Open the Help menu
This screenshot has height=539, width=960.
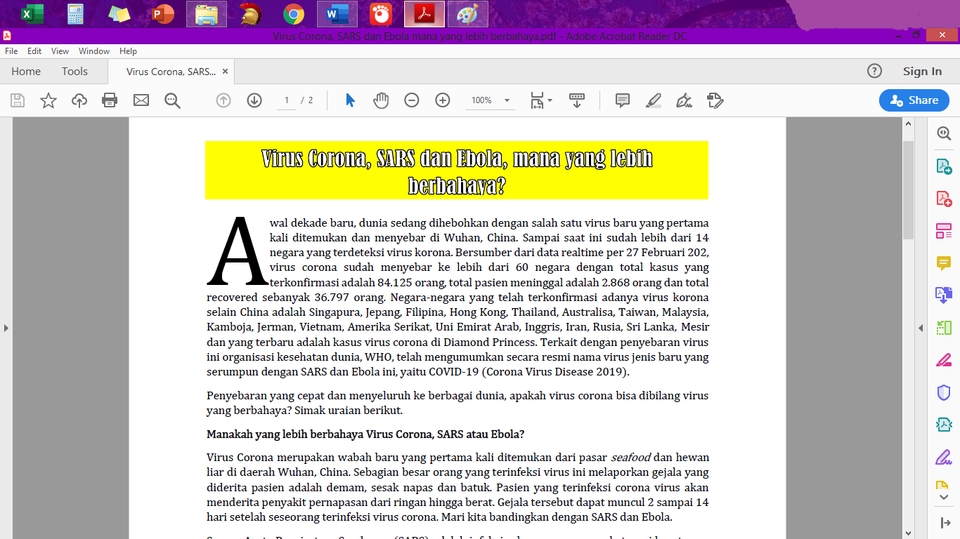coord(128,51)
